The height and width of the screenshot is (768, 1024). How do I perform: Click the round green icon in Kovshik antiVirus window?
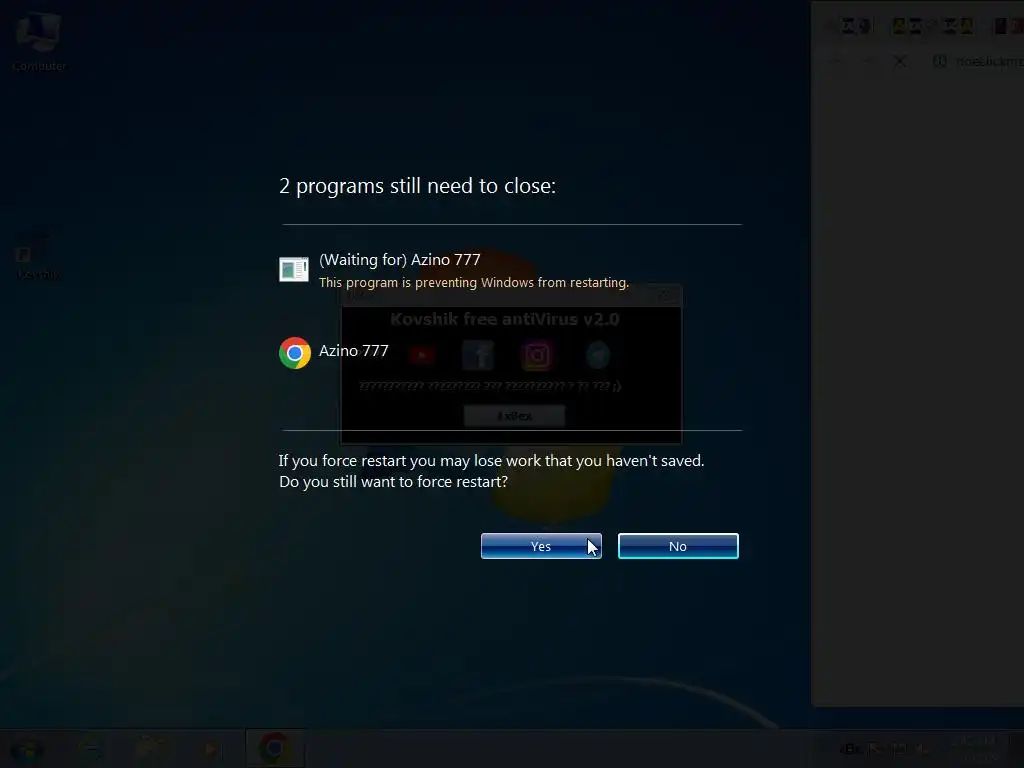click(598, 355)
